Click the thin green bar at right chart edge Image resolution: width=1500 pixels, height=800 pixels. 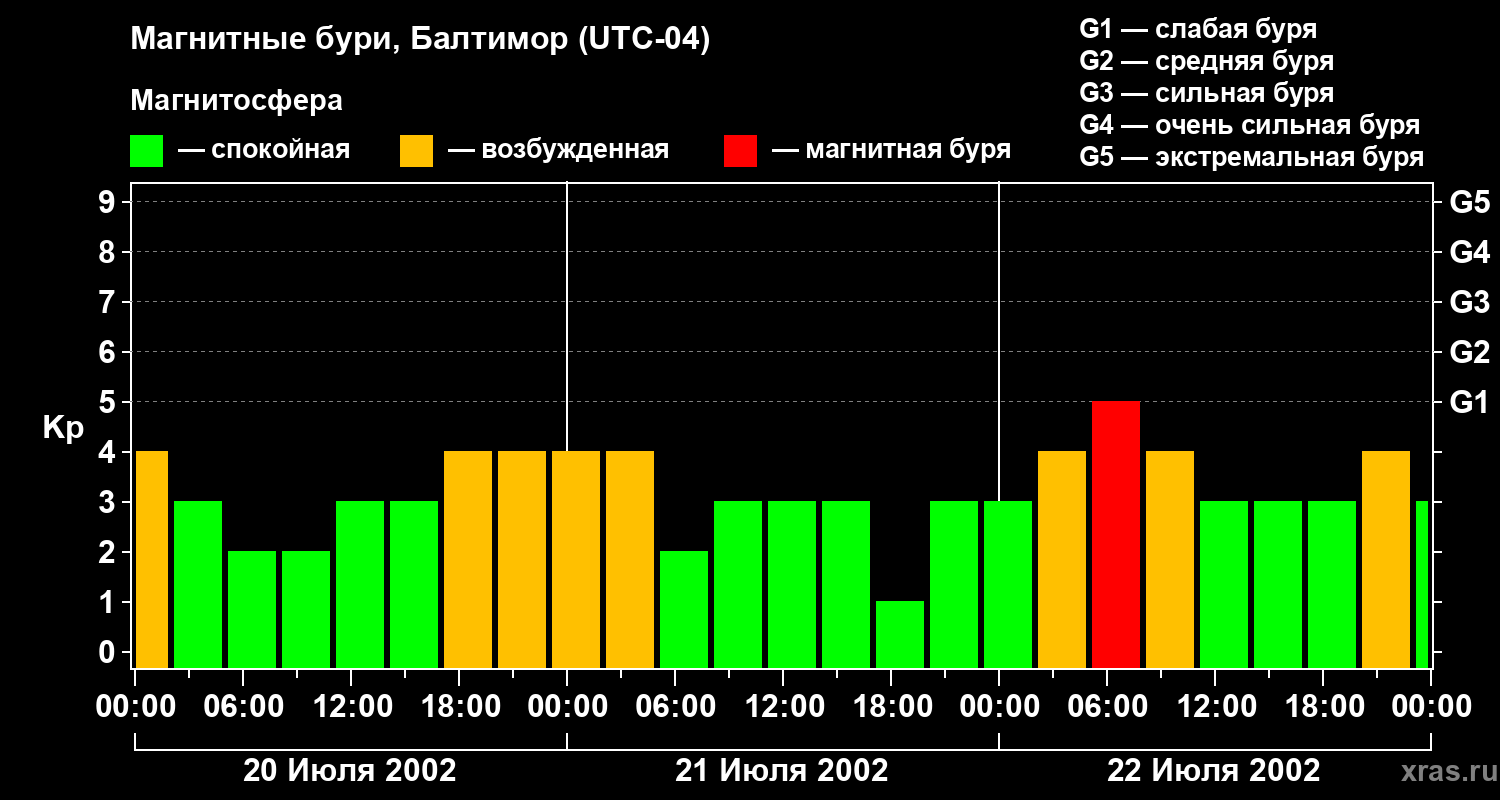[1422, 584]
